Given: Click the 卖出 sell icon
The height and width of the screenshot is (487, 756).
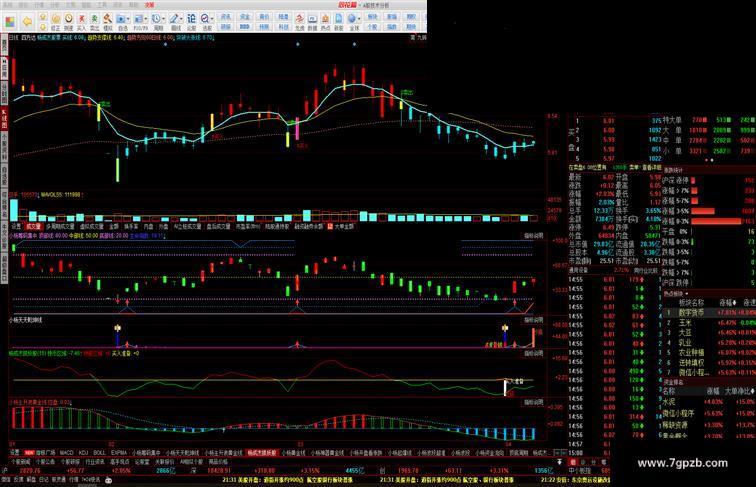Looking at the screenshot, I should (x=94, y=22).
